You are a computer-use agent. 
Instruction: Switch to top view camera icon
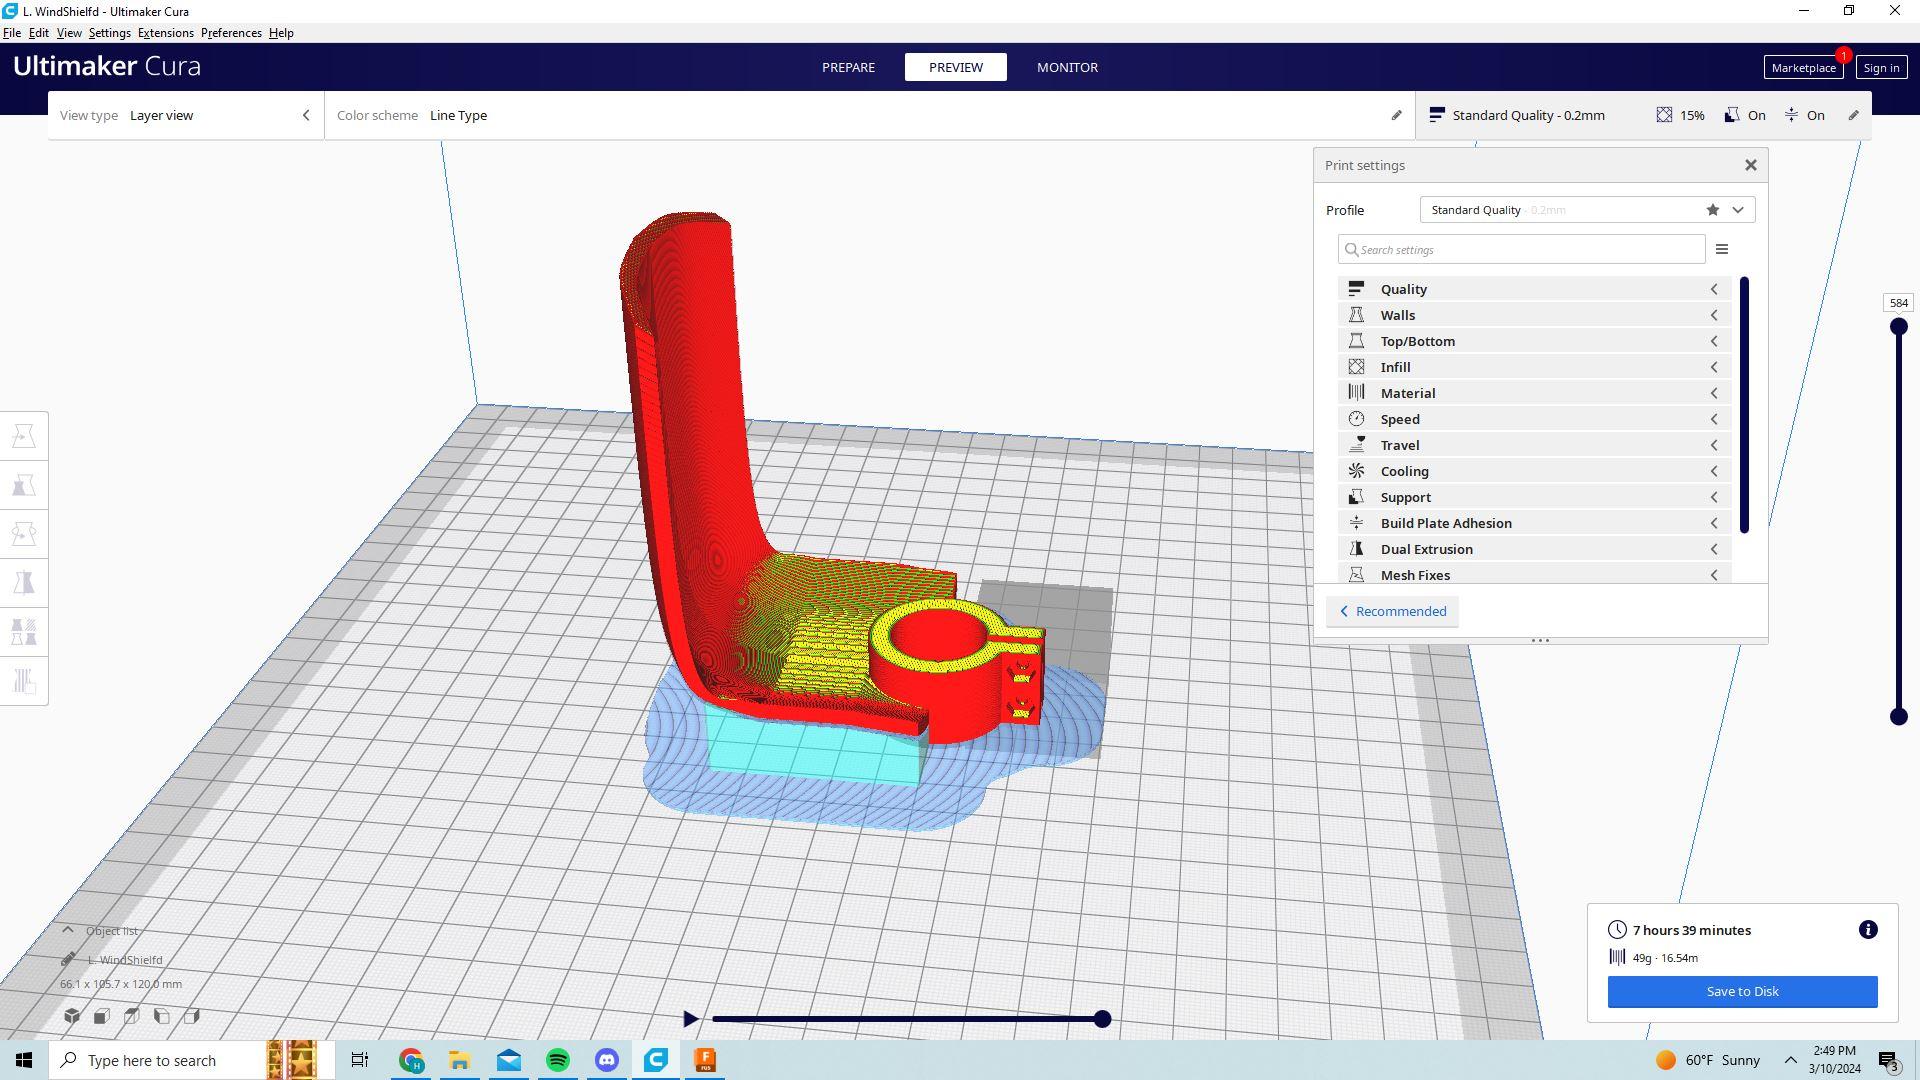132,1016
